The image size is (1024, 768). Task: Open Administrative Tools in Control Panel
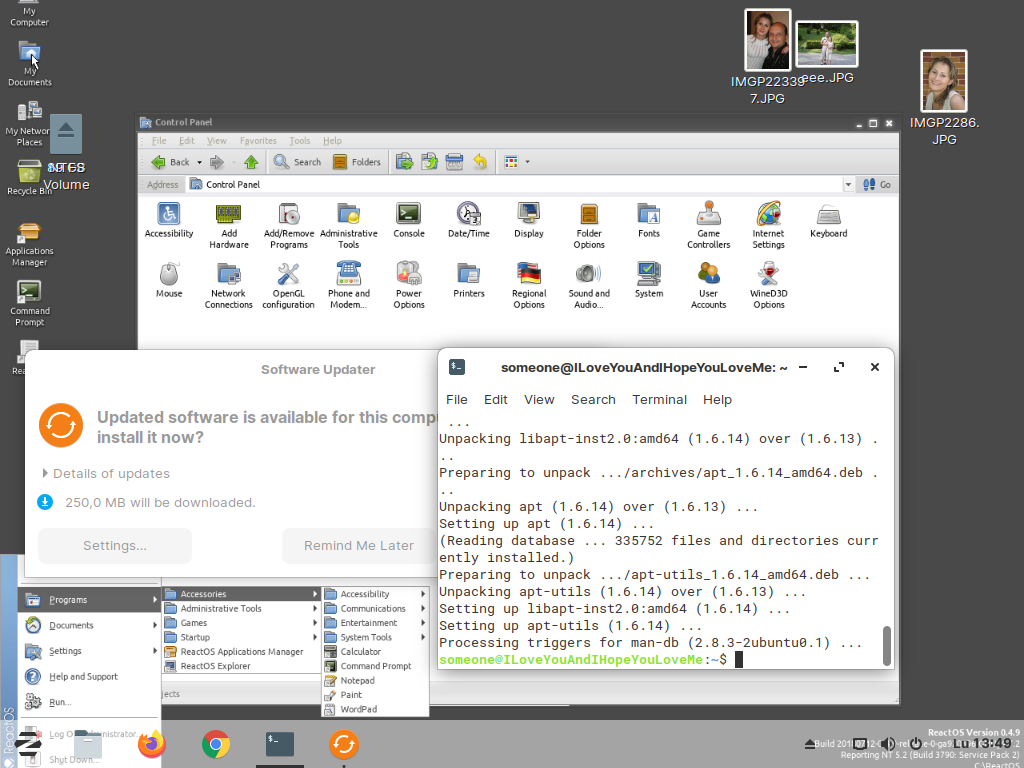tap(349, 225)
